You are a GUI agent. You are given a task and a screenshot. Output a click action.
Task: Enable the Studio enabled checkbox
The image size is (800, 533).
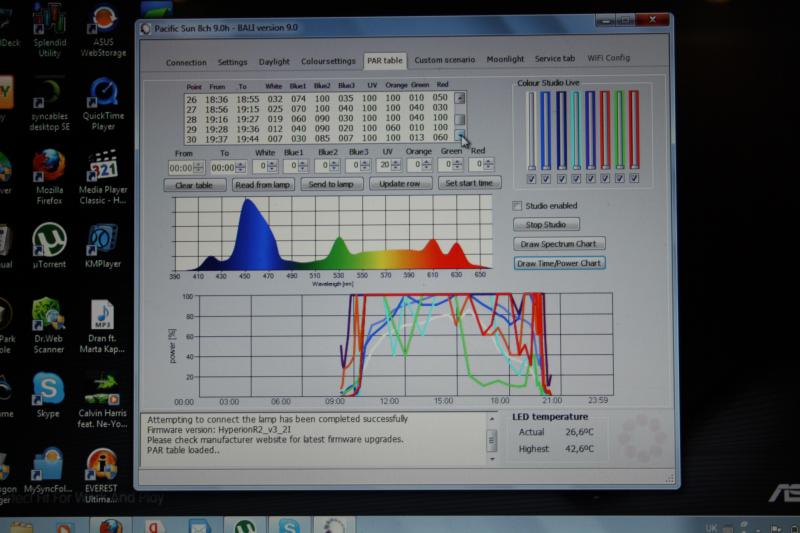click(x=517, y=206)
